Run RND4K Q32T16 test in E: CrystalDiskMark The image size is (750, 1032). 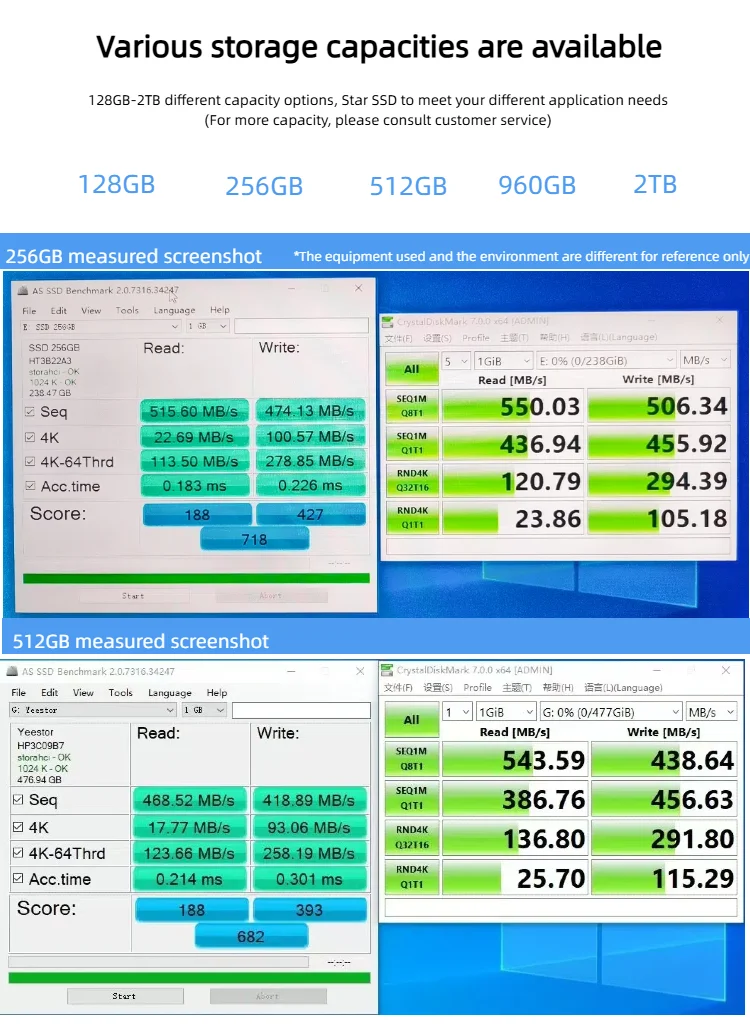coord(412,480)
